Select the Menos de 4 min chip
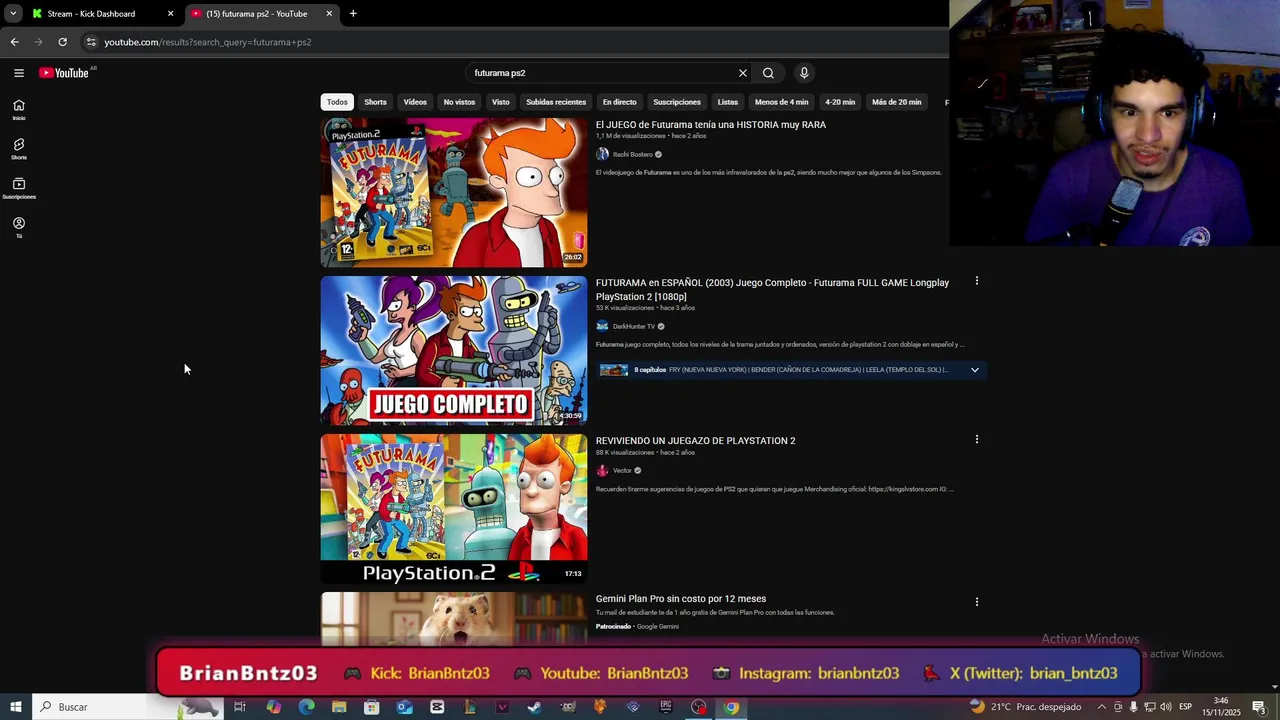This screenshot has height=720, width=1280. [x=781, y=102]
